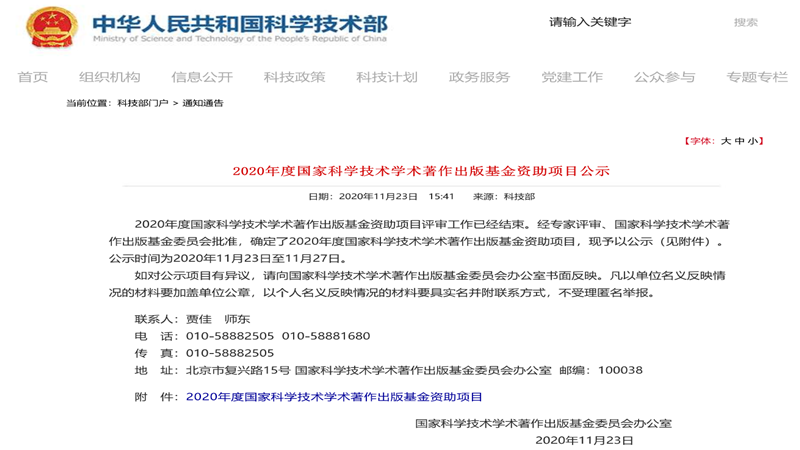This screenshot has height=450, width=800.
Task: Click the date text 2020年11月23日 15:41
Action: point(396,196)
